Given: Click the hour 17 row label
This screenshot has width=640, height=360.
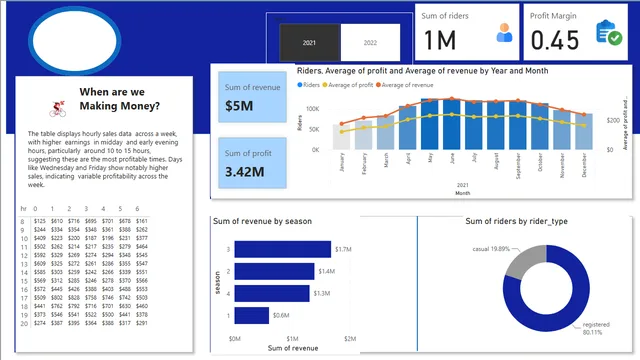Looking at the screenshot, I should coord(24,298).
